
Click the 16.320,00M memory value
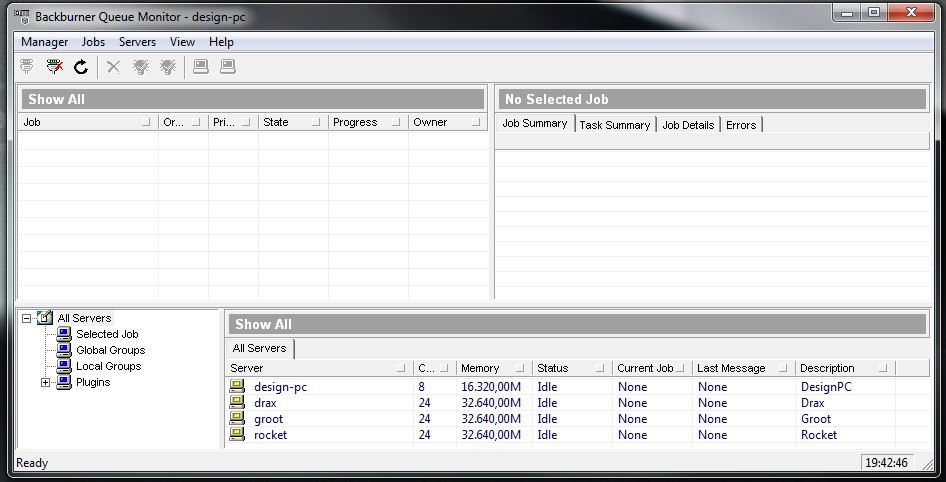pyautogui.click(x=491, y=387)
